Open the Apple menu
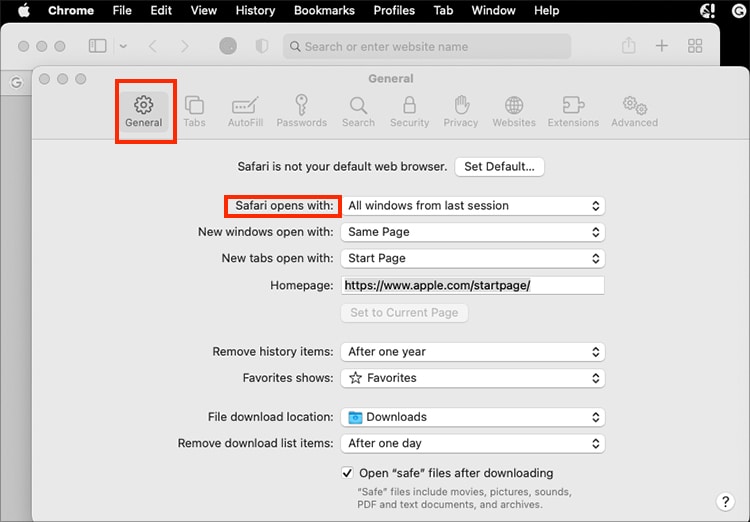The height and width of the screenshot is (522, 750). pos(23,11)
